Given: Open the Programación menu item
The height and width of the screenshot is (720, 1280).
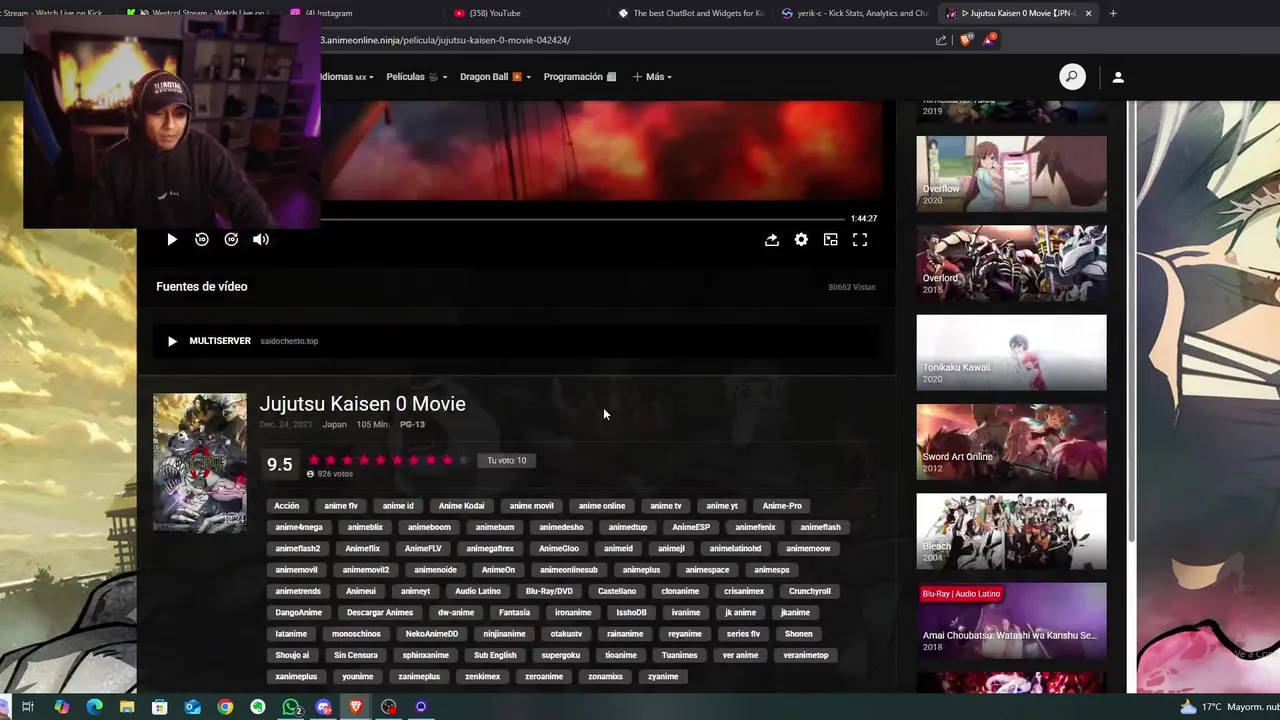Looking at the screenshot, I should point(580,77).
